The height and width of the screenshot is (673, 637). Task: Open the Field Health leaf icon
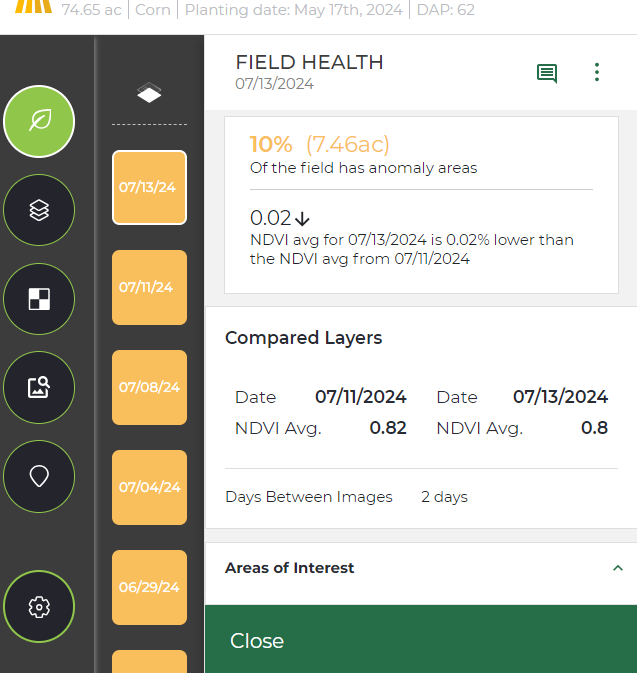pos(39,122)
